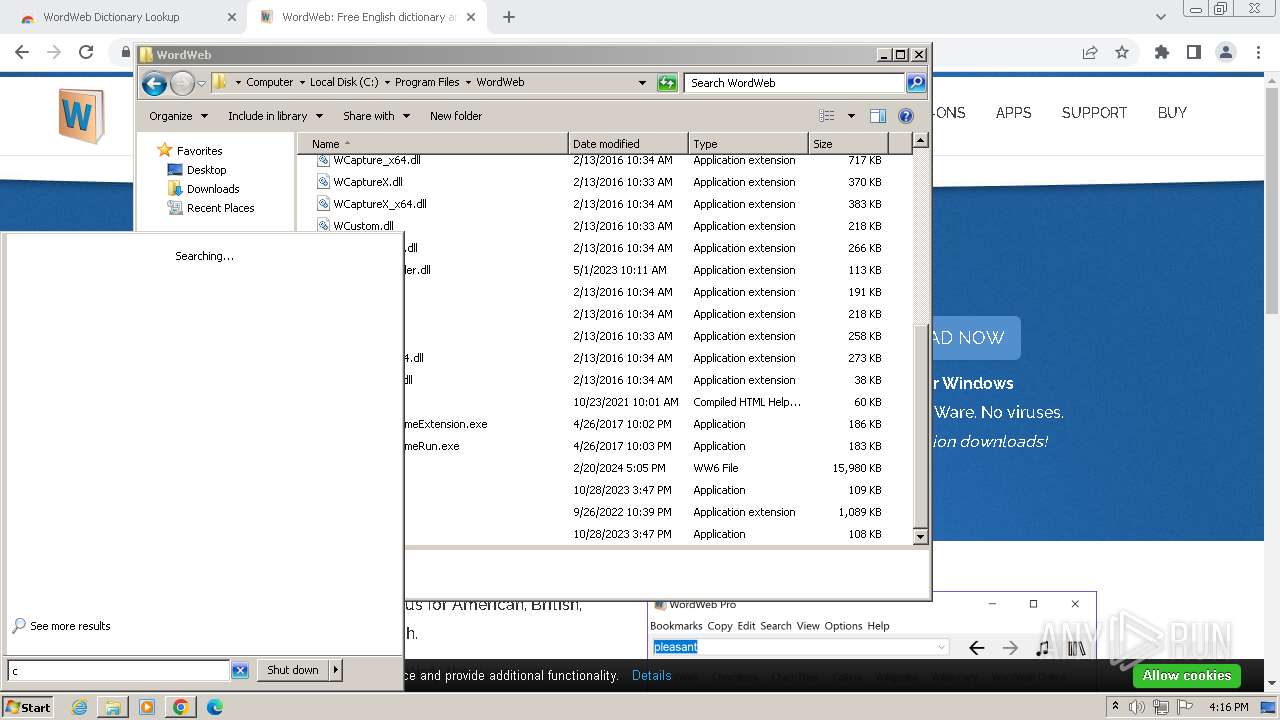Click the file list scroll up arrow
This screenshot has height=720, width=1280.
click(x=921, y=141)
